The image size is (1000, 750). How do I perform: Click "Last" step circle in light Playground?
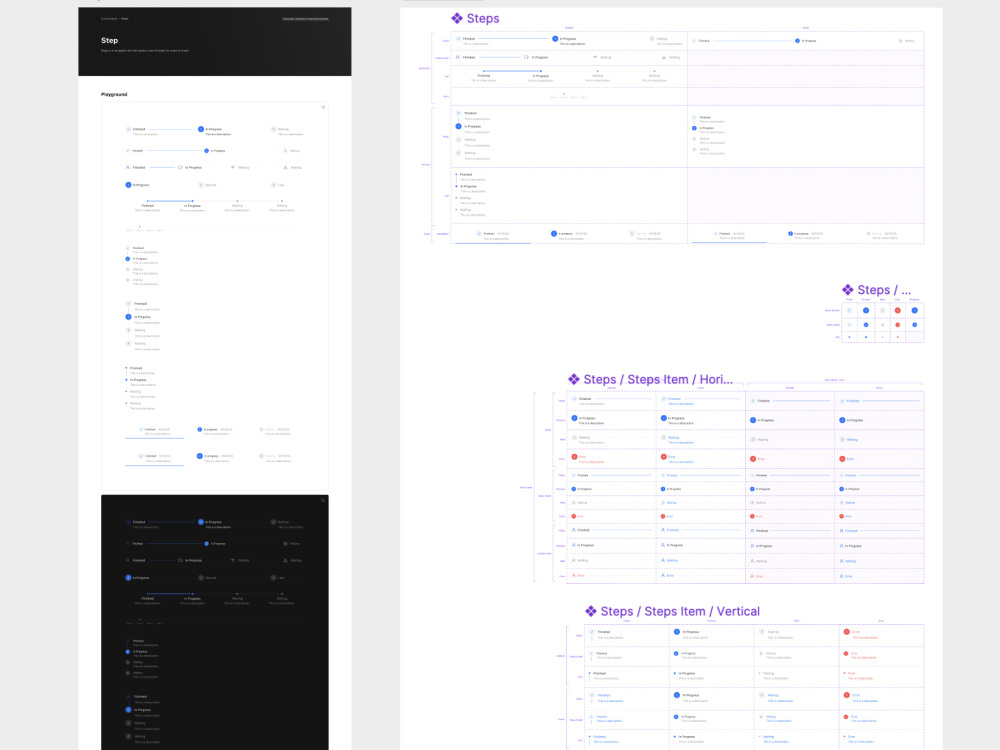point(273,185)
